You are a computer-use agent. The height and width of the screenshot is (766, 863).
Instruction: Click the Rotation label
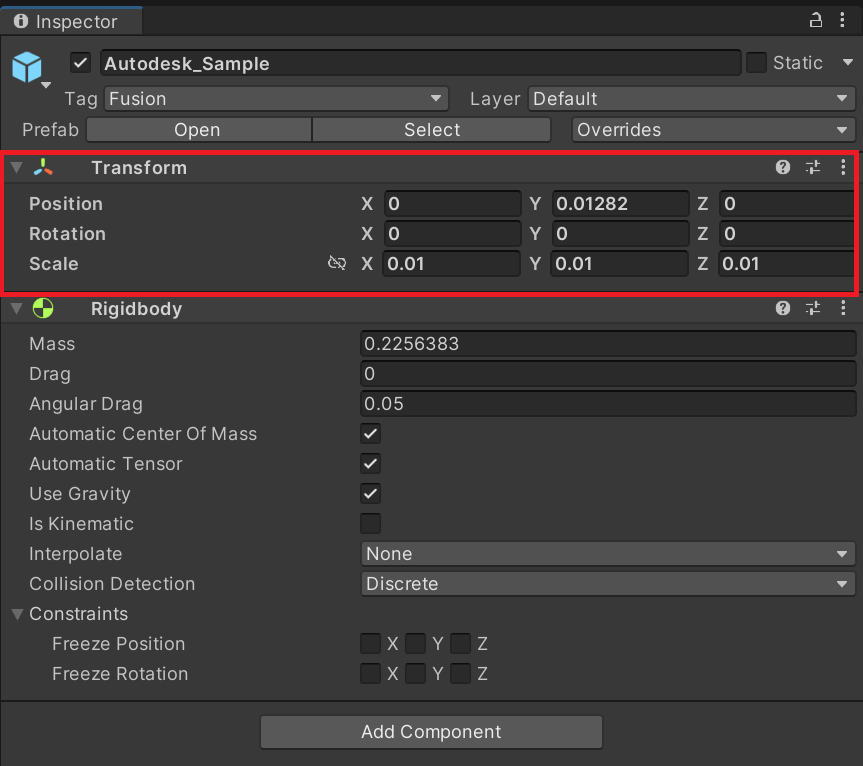(x=67, y=233)
